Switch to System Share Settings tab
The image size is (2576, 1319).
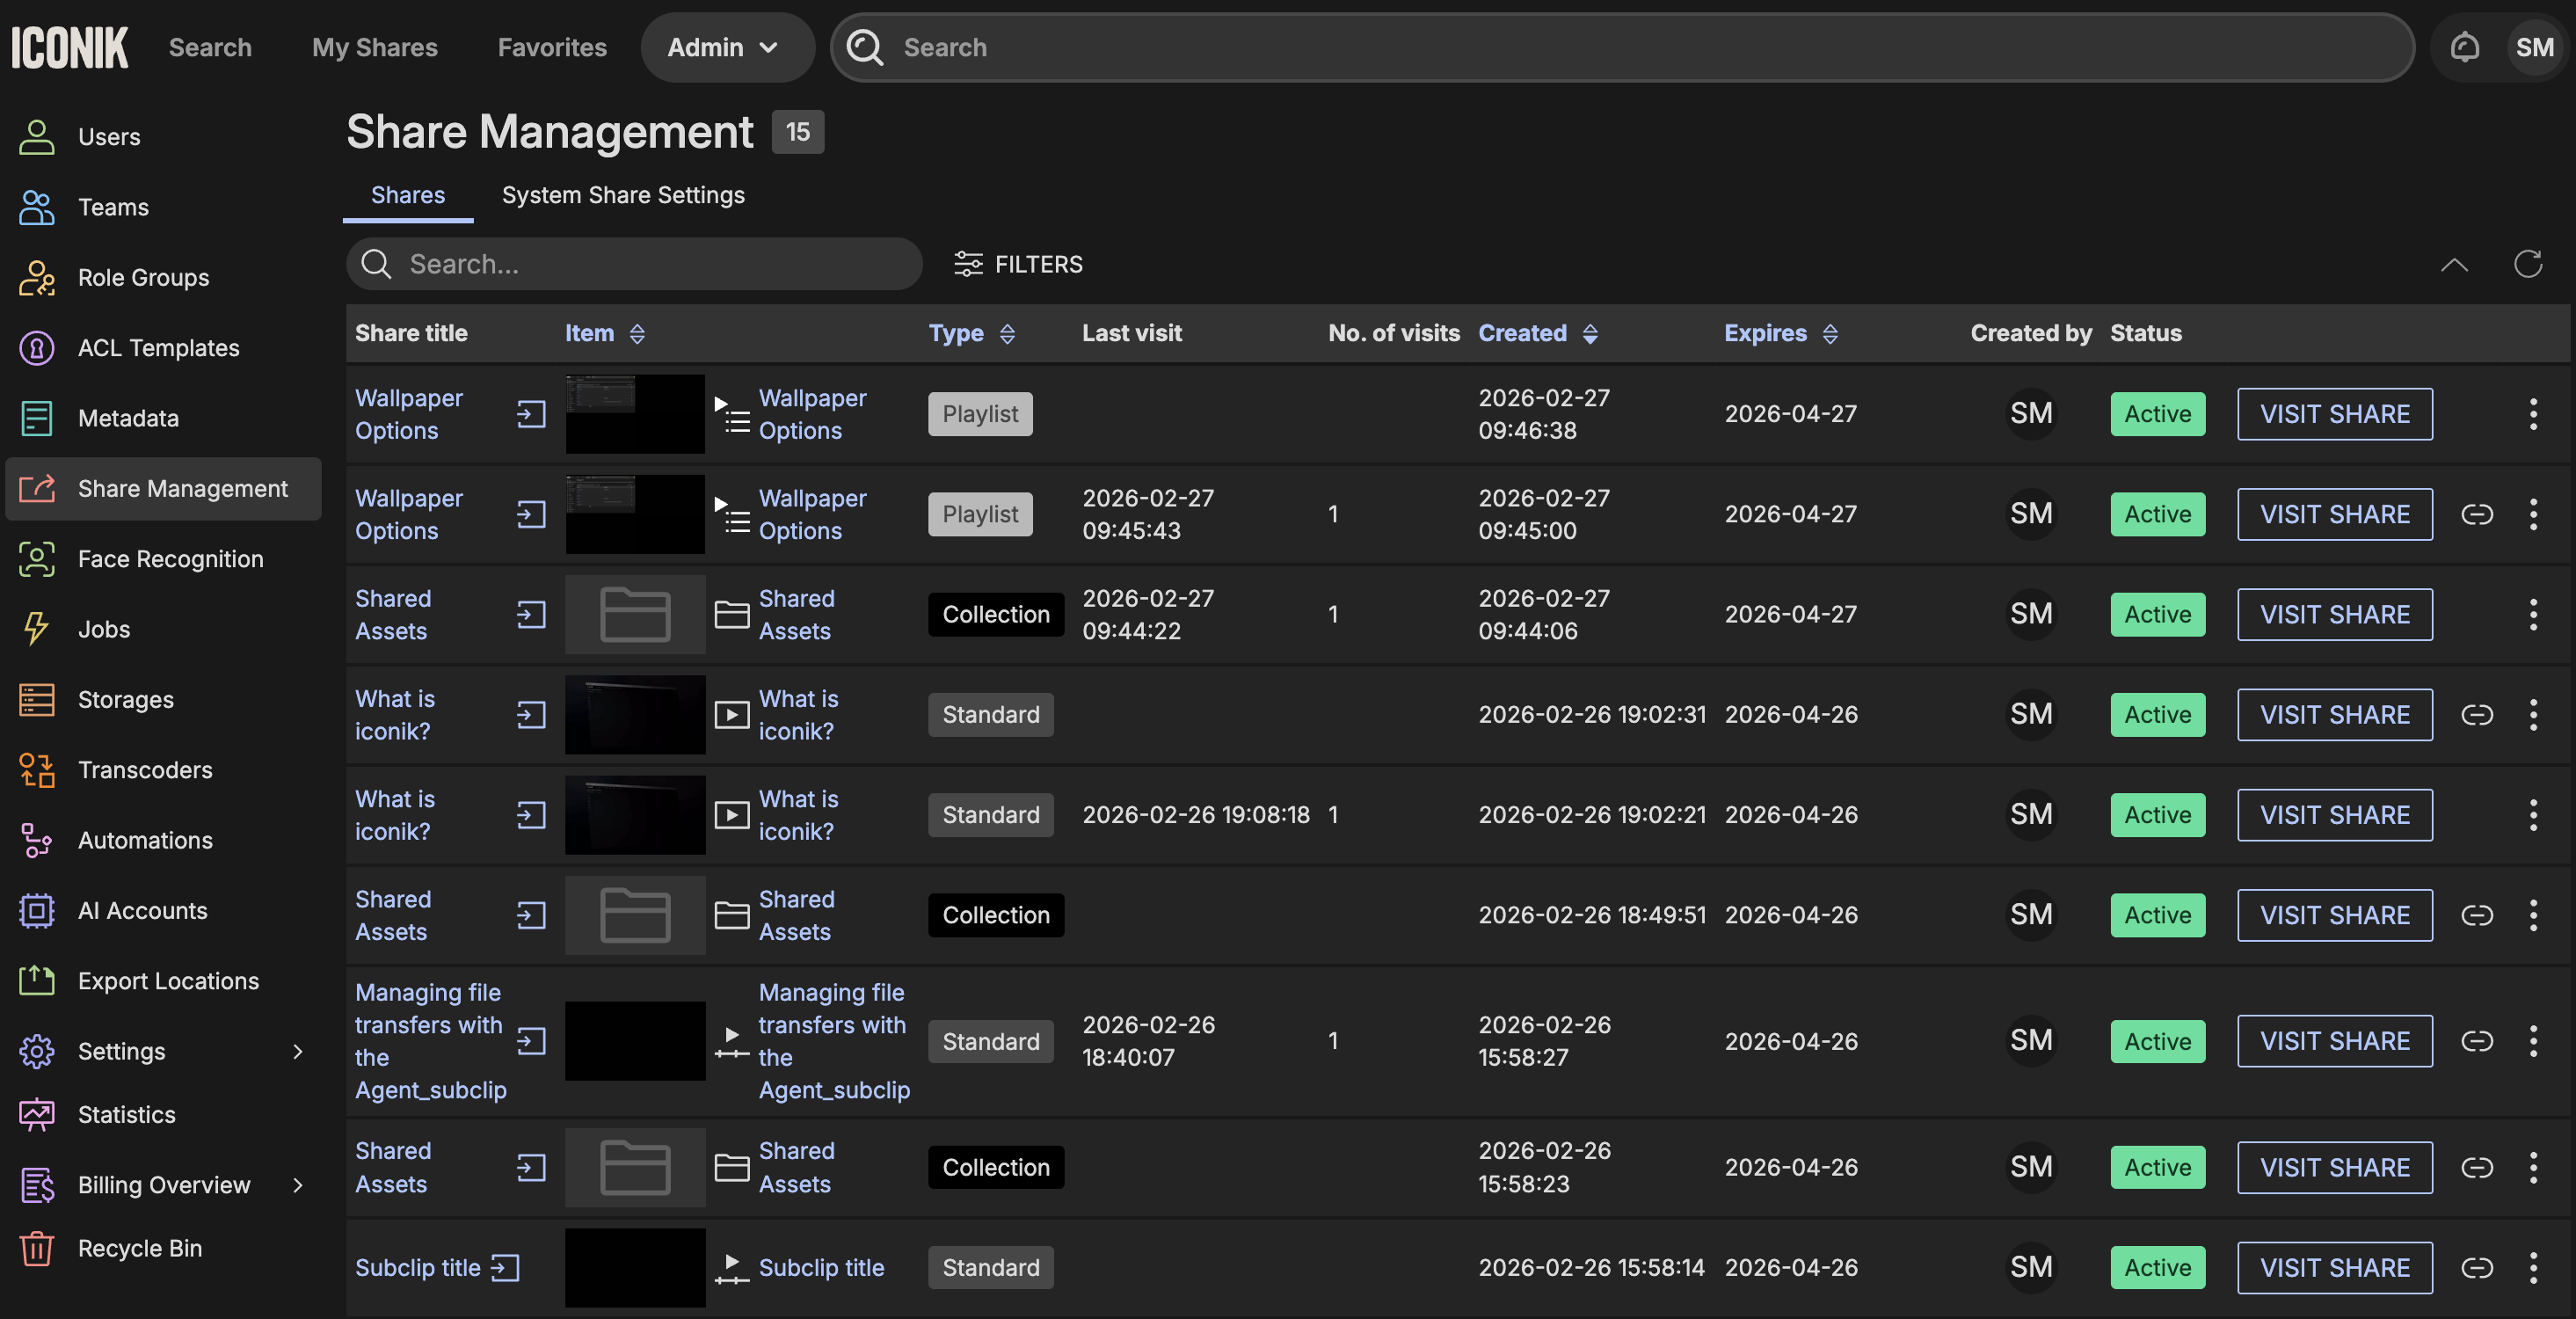[622, 195]
